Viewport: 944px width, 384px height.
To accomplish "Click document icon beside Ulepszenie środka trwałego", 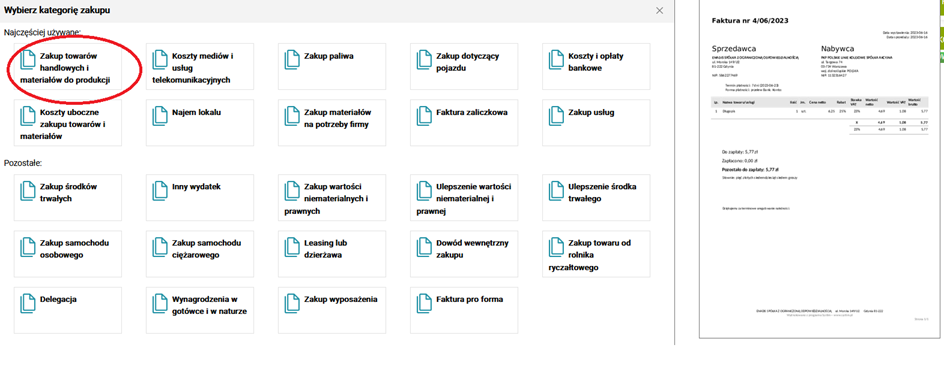I will 557,190.
